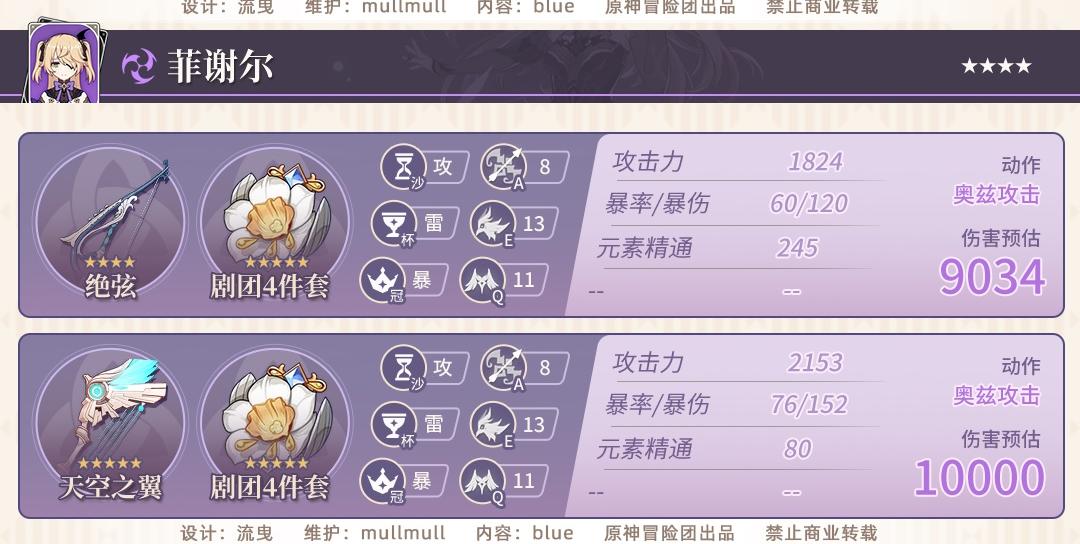Click the elemental skill E icon in 天空之翼 build

tap(493, 425)
